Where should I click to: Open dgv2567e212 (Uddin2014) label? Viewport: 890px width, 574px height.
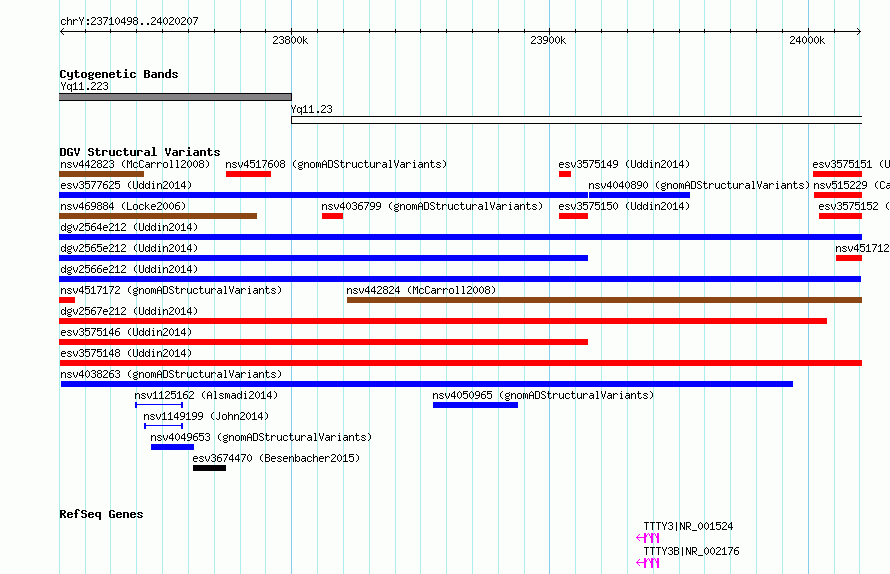tap(129, 311)
